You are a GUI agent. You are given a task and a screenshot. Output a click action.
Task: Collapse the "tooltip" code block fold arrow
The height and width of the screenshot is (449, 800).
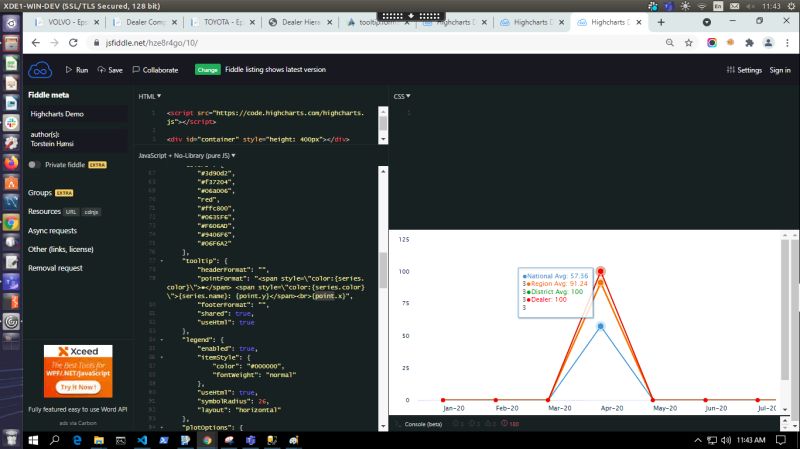(162, 261)
